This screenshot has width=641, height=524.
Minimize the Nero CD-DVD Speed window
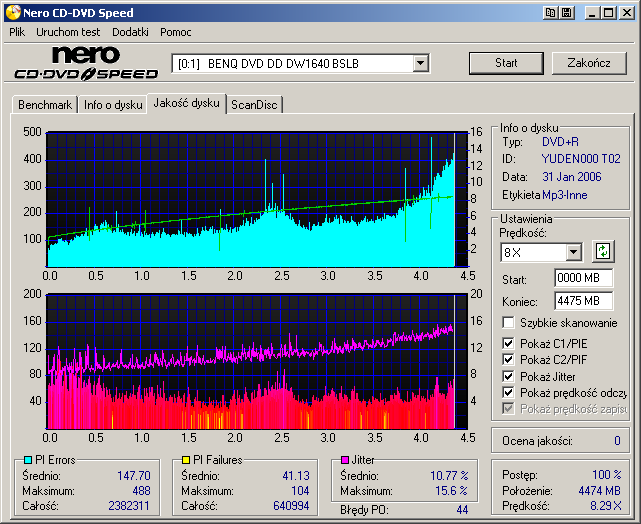(592, 13)
